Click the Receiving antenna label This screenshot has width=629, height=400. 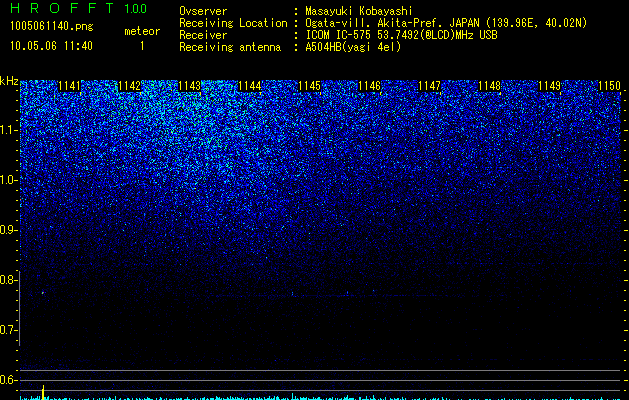pos(230,47)
